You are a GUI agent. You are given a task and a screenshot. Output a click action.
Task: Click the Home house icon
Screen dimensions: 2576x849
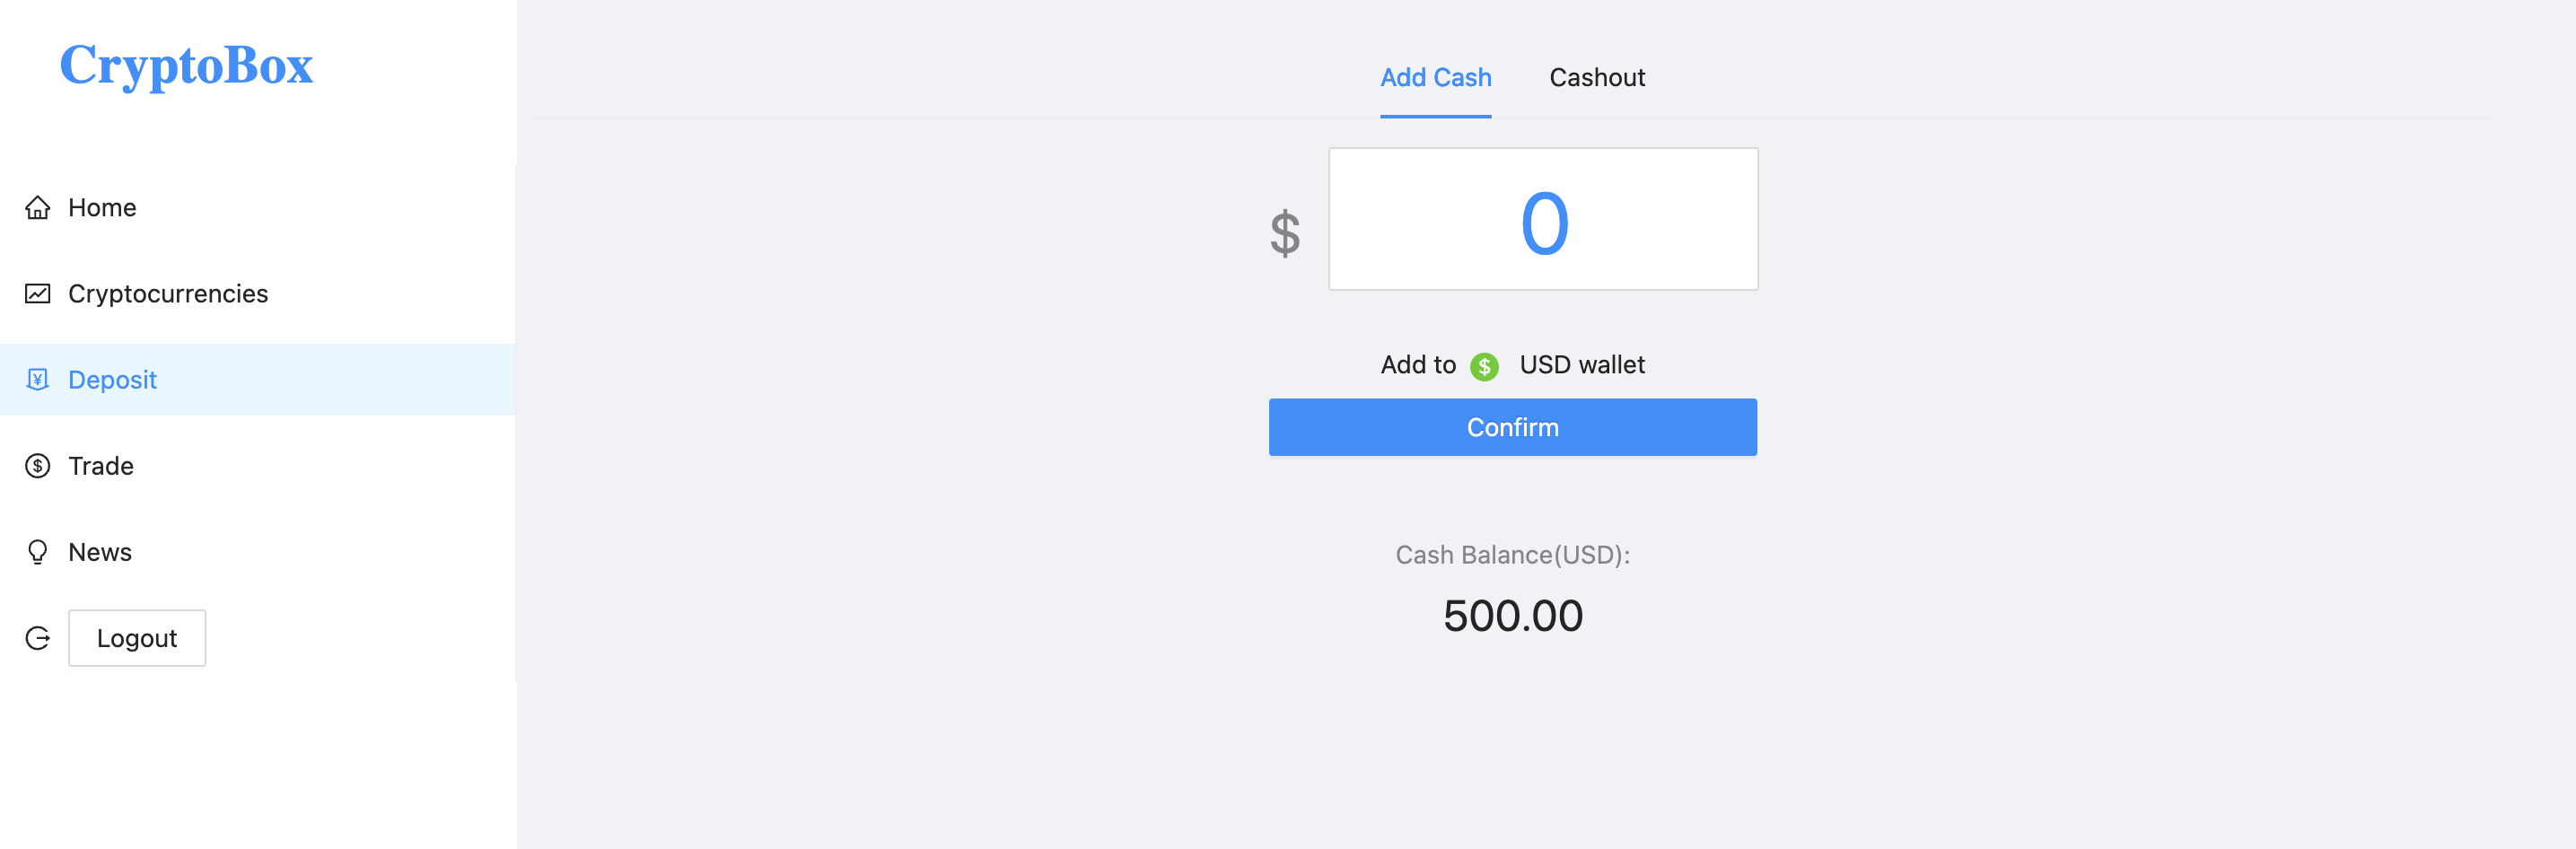[x=38, y=207]
